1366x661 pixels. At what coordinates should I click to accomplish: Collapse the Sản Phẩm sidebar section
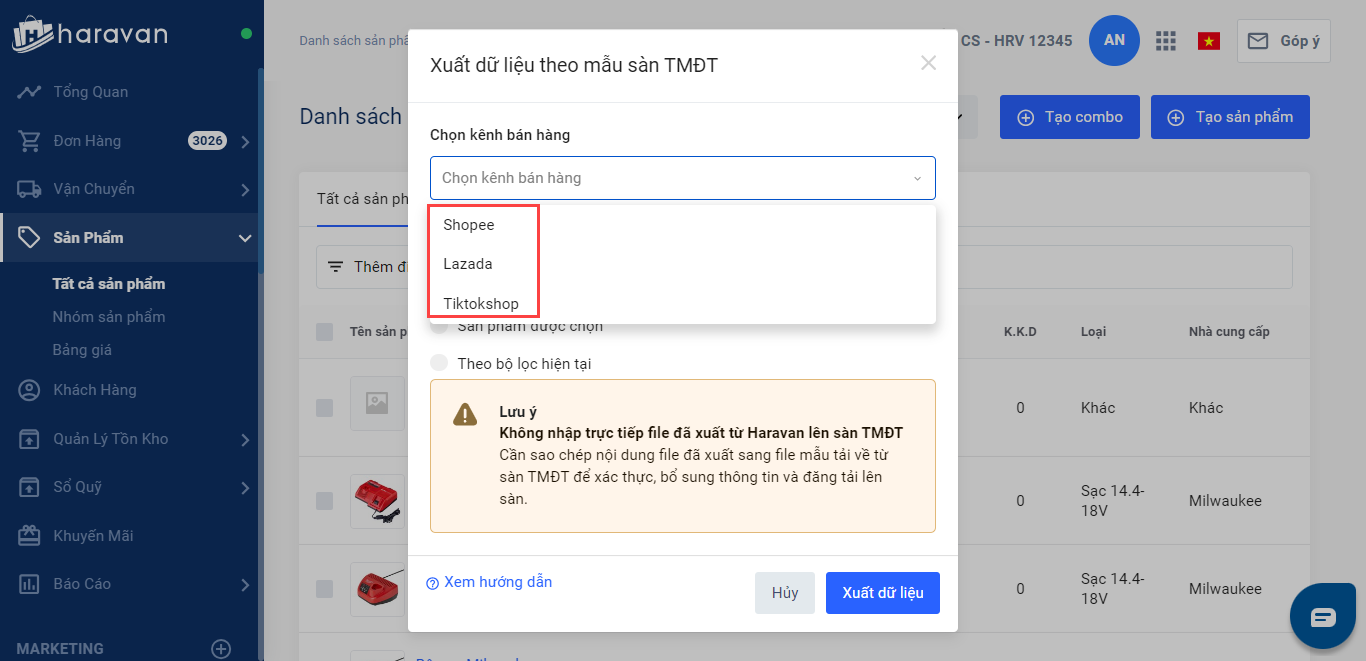[244, 238]
